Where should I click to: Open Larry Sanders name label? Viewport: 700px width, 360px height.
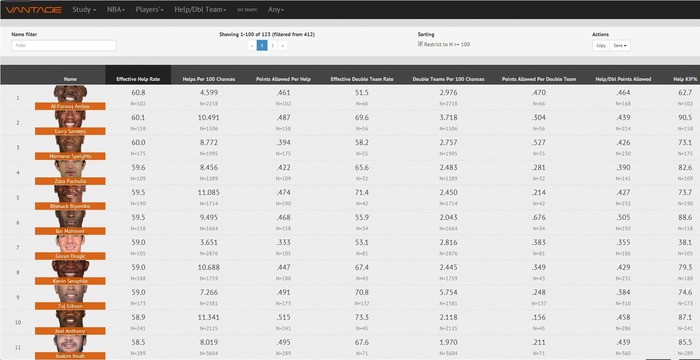(x=70, y=131)
